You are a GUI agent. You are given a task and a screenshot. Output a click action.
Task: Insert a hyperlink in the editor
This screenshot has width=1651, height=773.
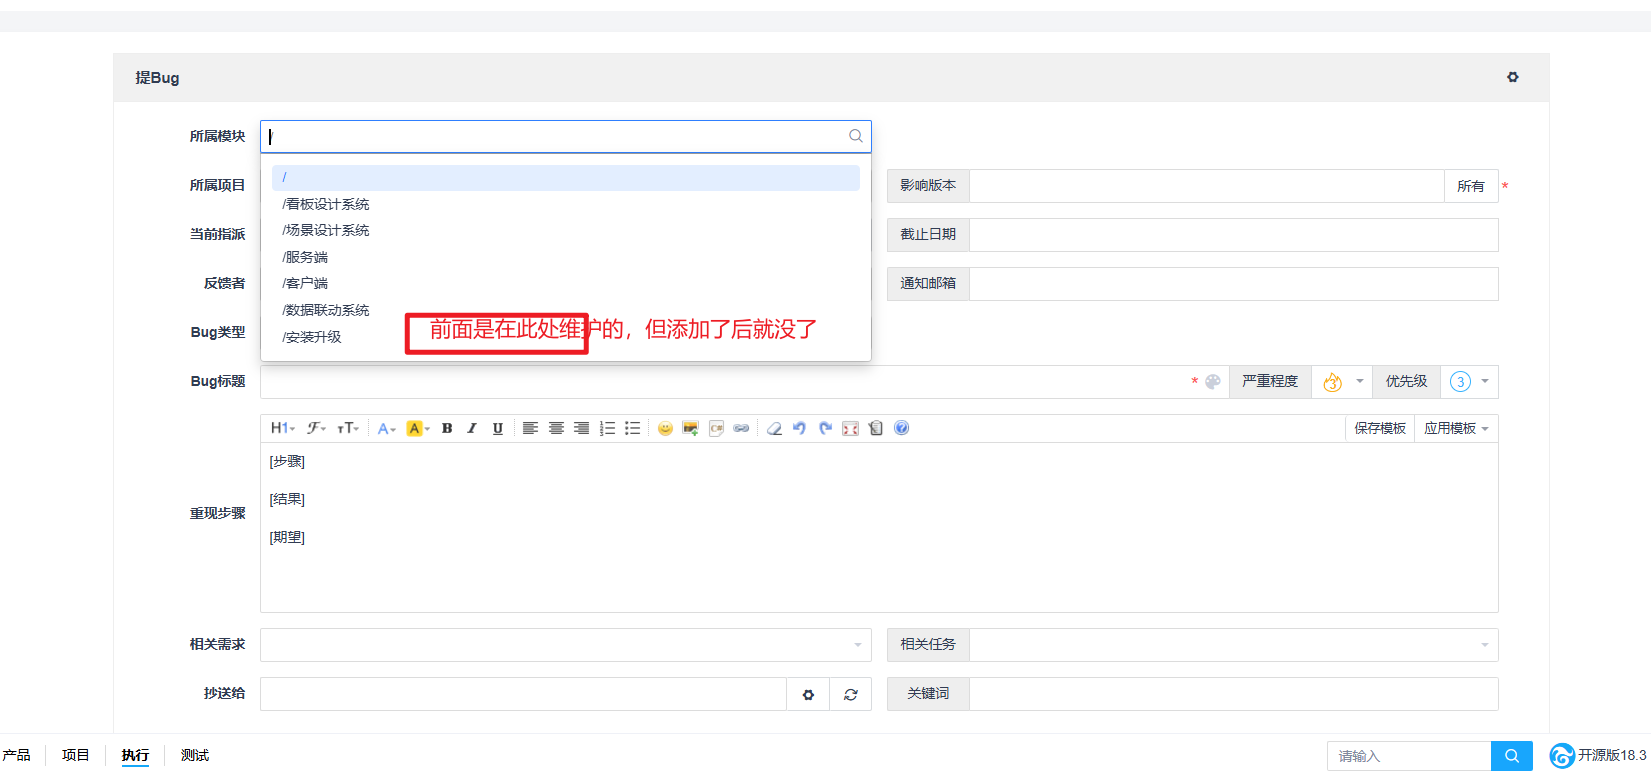(741, 428)
